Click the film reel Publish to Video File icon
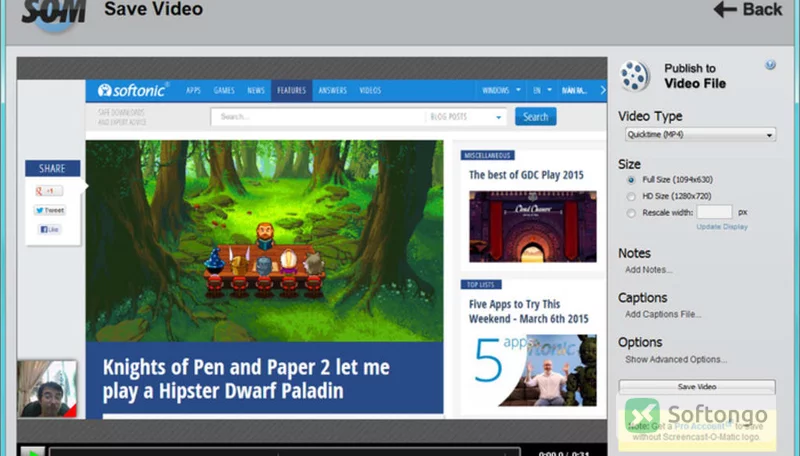The height and width of the screenshot is (456, 800). click(634, 76)
